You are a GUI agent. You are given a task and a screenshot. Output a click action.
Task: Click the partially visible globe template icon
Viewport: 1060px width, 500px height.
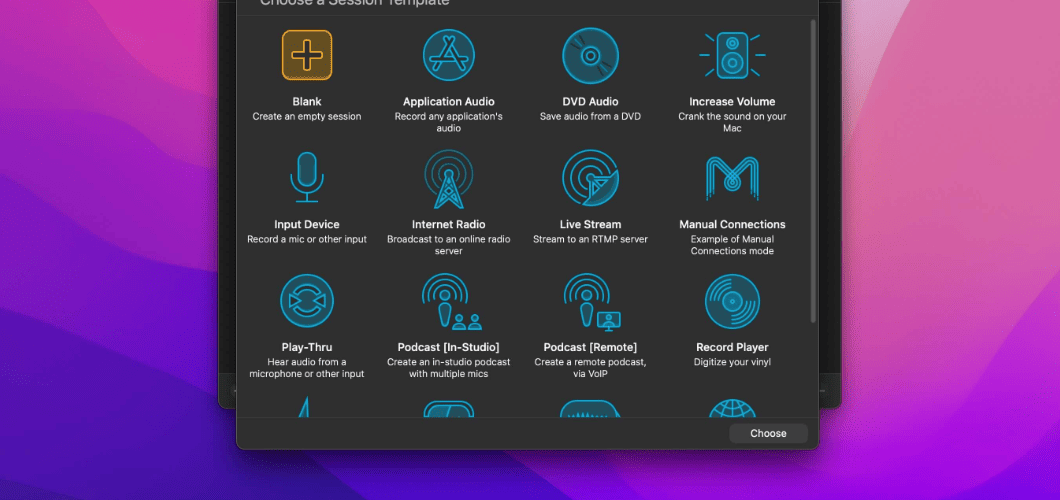[x=732, y=408]
